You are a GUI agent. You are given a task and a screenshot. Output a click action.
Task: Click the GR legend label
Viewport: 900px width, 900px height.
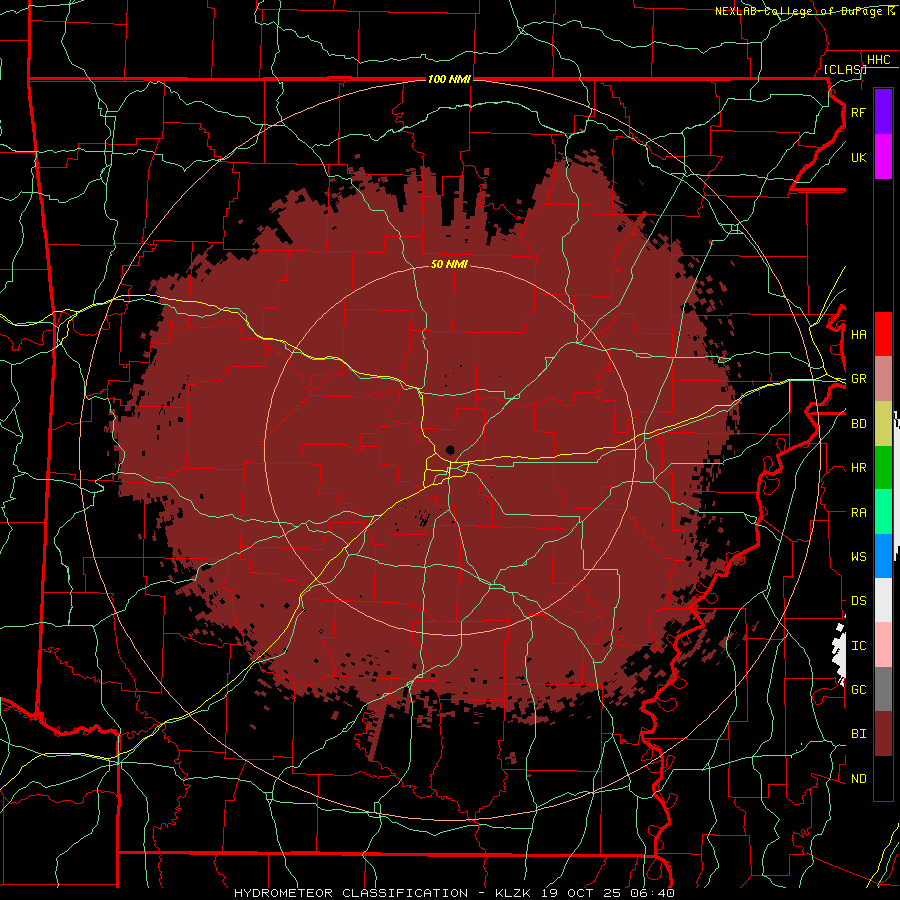858,379
